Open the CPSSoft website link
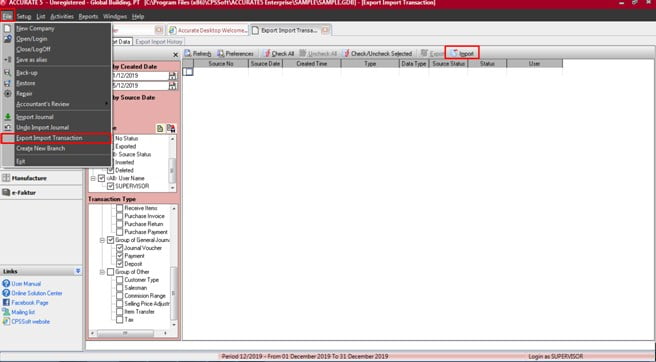This screenshot has width=656, height=362. 31,322
